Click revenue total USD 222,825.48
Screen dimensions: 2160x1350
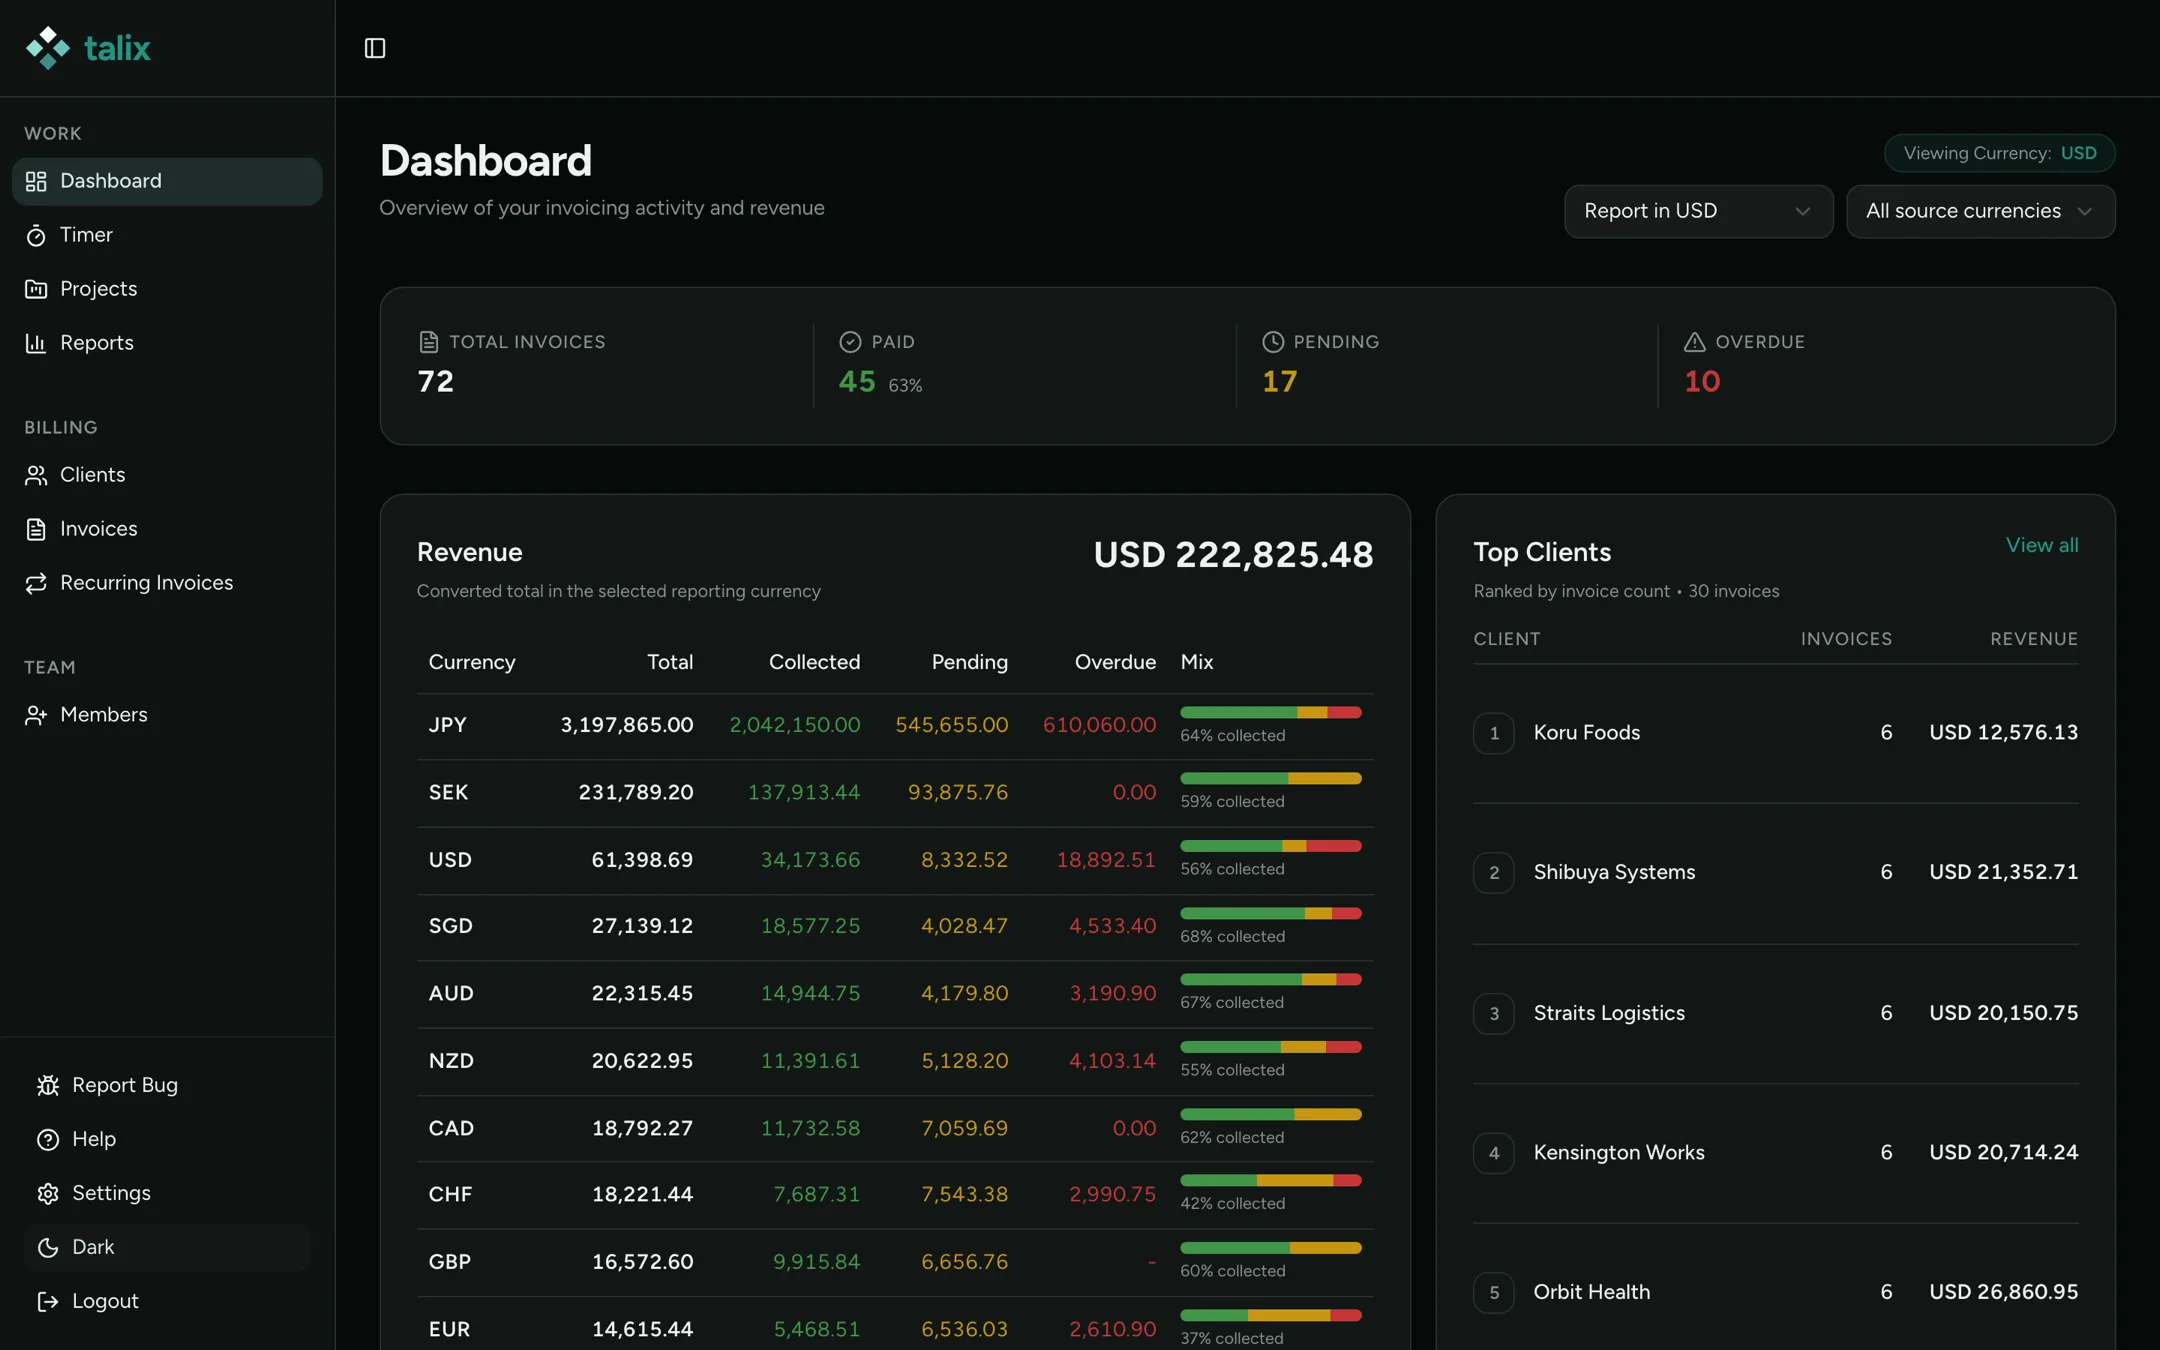click(x=1233, y=554)
